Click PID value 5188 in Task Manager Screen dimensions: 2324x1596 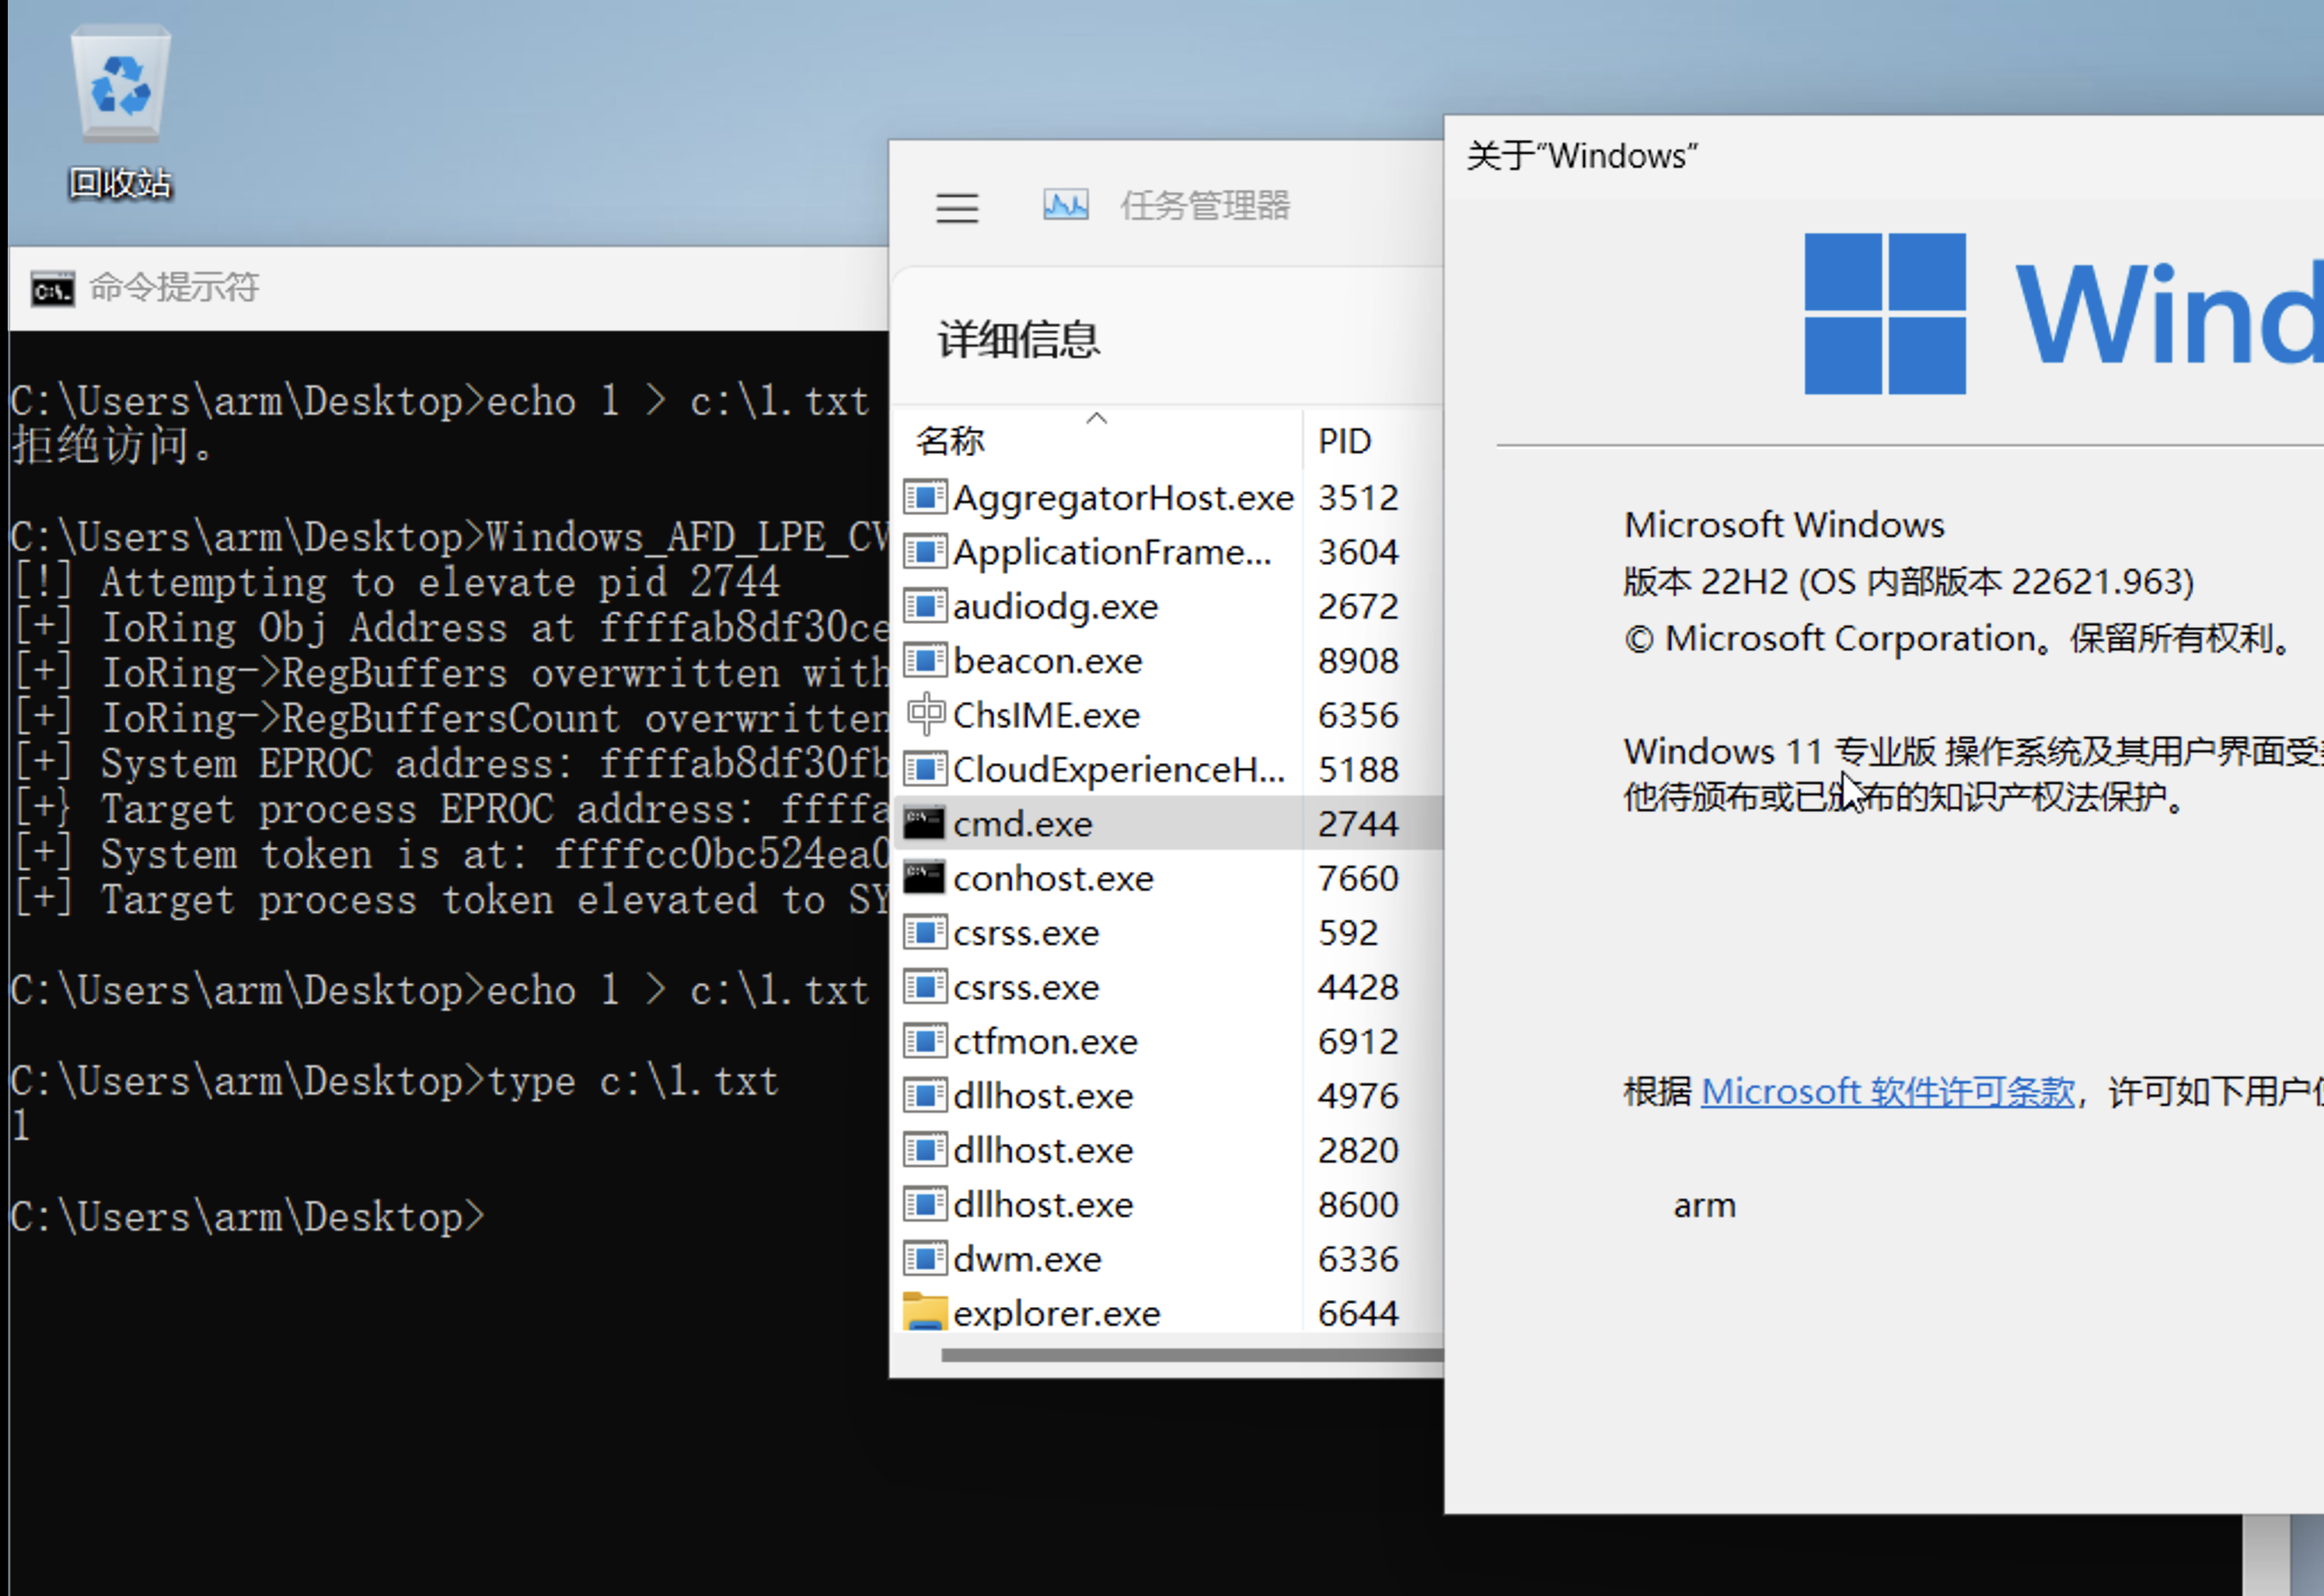(1357, 769)
